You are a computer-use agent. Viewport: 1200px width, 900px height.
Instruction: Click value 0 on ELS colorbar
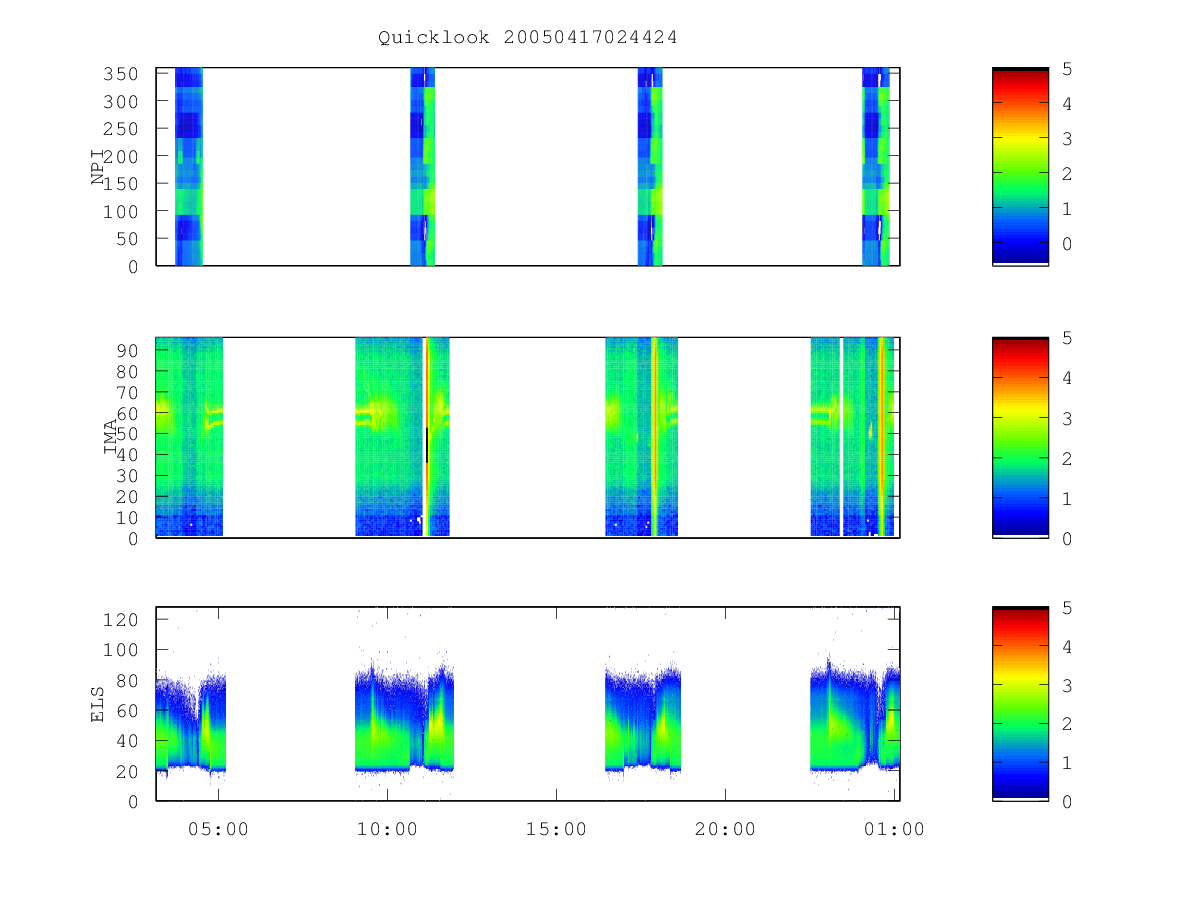click(1067, 802)
